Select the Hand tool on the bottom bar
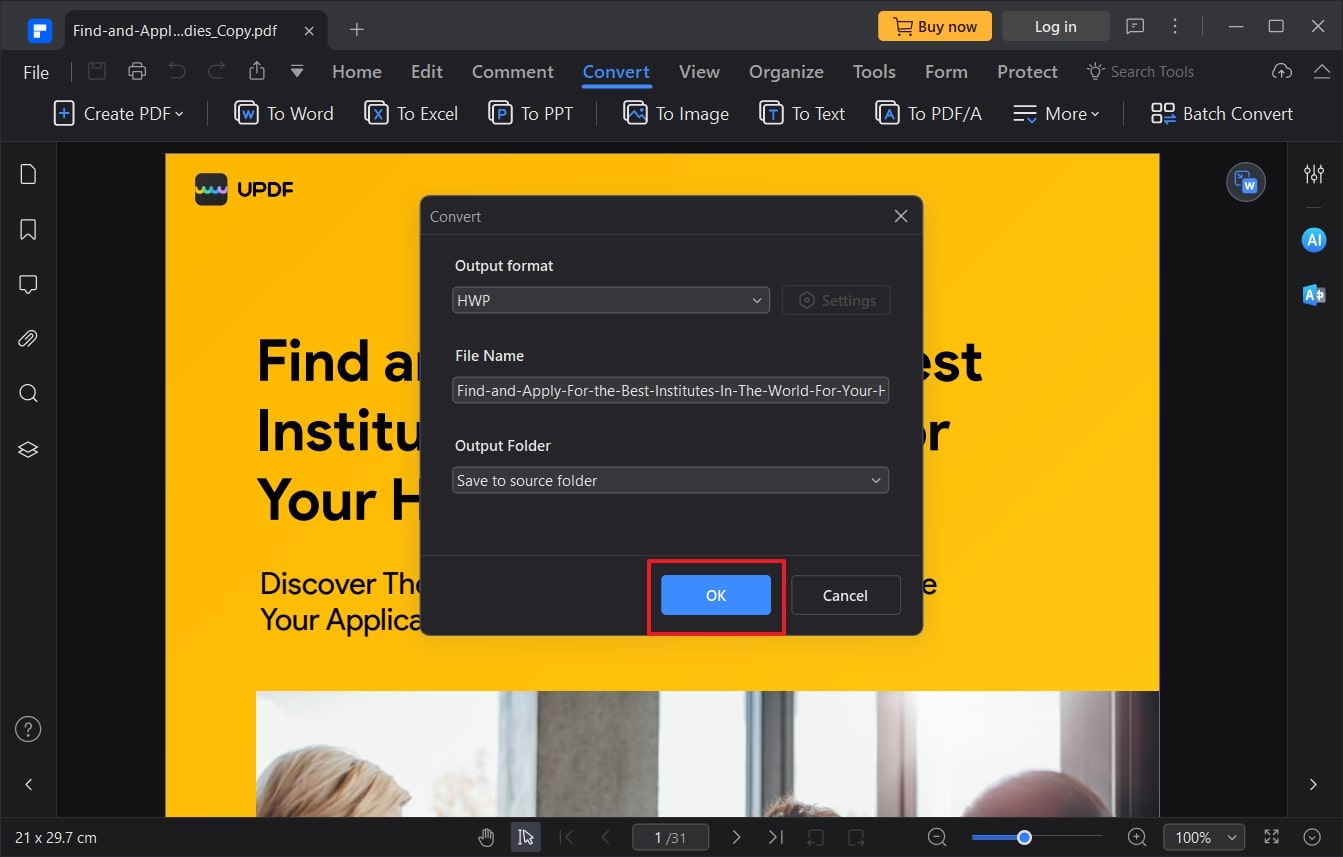The height and width of the screenshot is (857, 1343). [486, 837]
